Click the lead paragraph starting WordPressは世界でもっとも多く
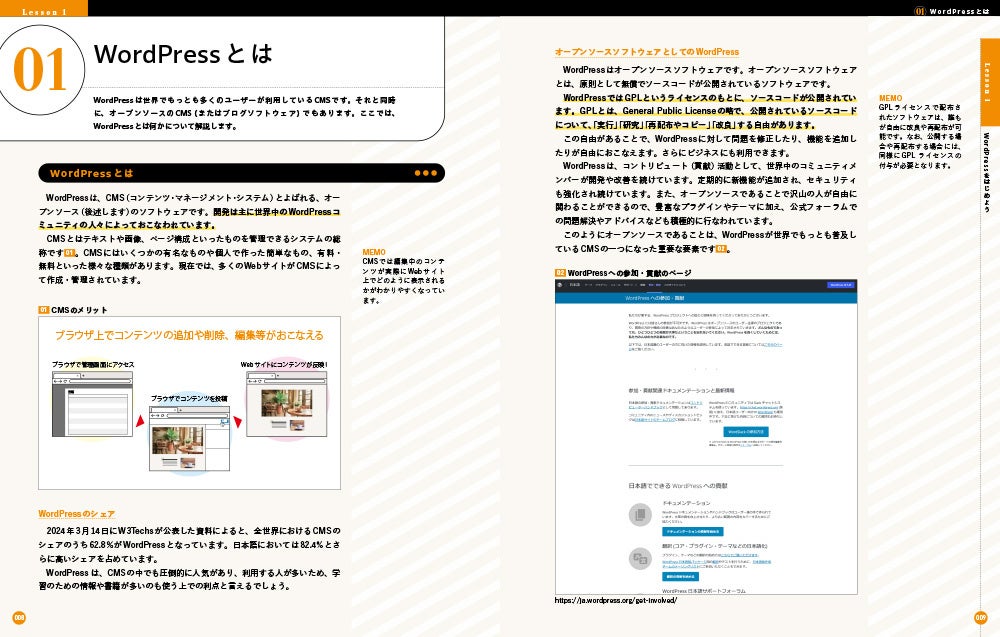The height and width of the screenshot is (637, 1000). click(x=245, y=113)
